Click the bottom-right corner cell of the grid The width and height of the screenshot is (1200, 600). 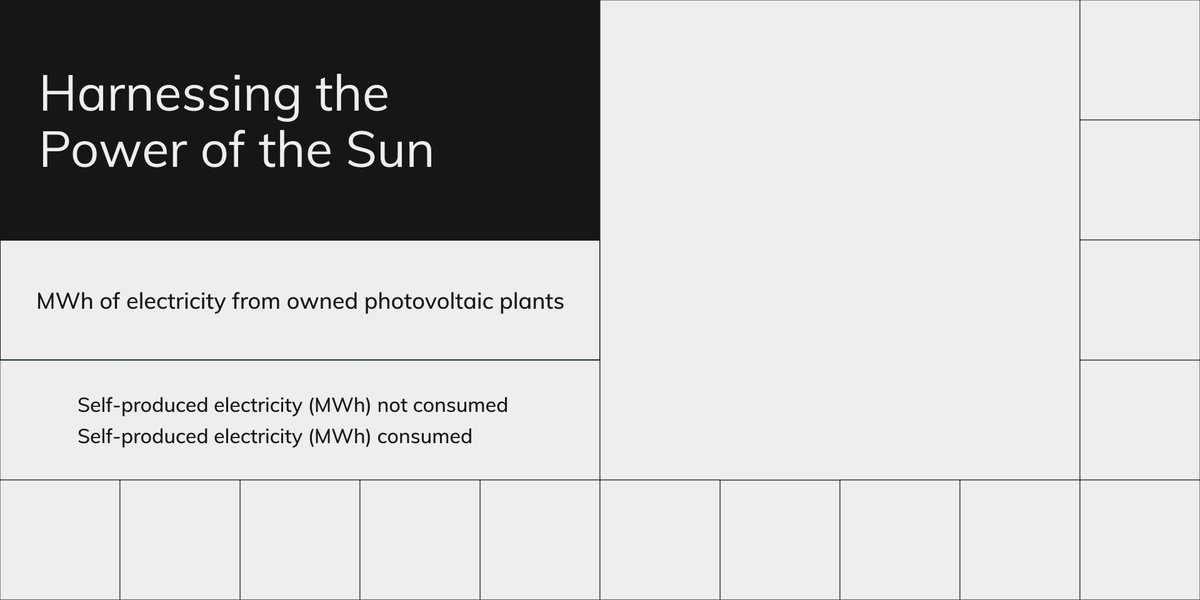click(x=1140, y=540)
